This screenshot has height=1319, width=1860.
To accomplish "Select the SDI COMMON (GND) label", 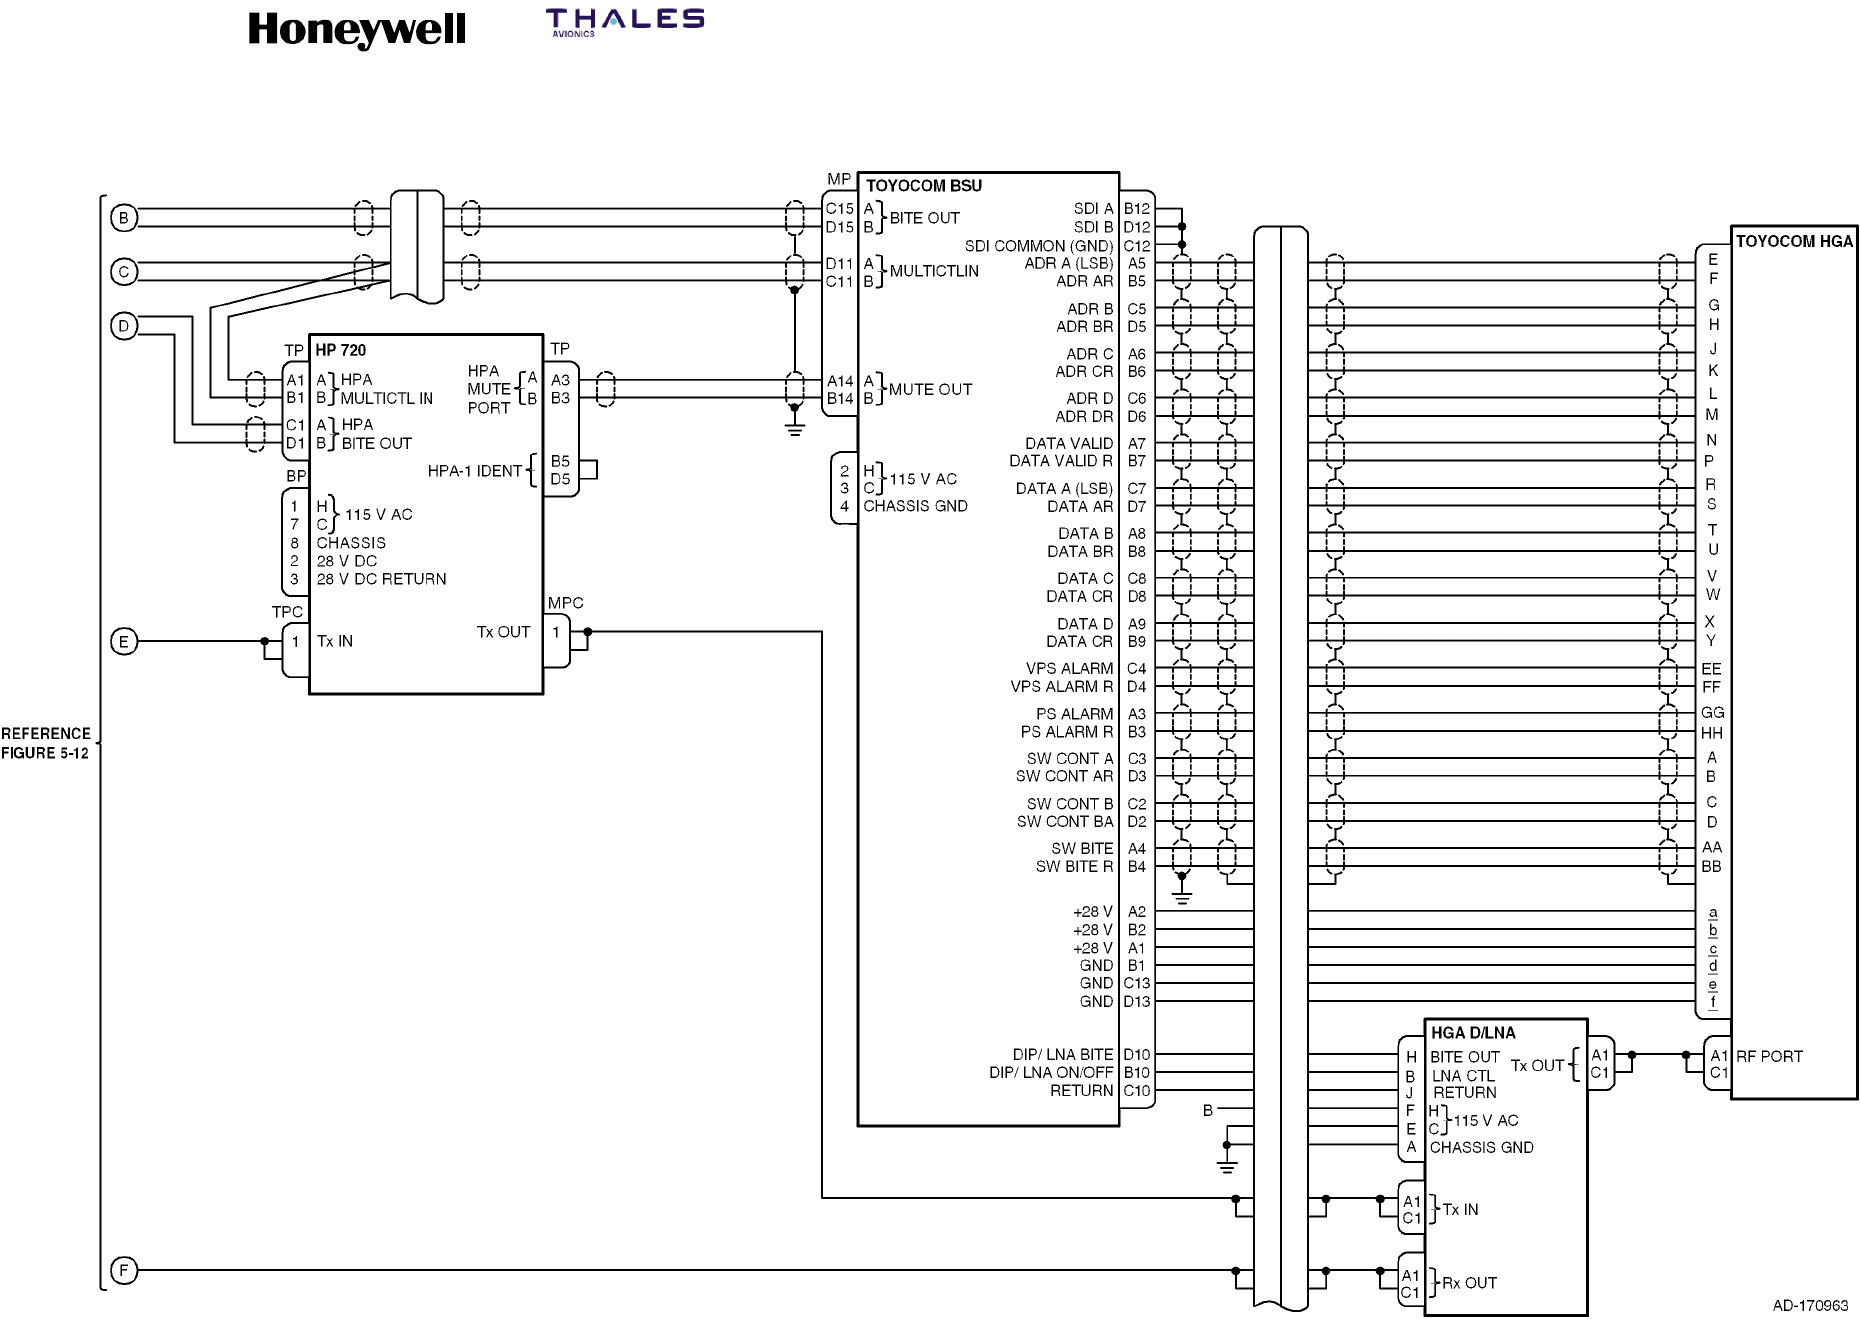I will pyautogui.click(x=1039, y=246).
